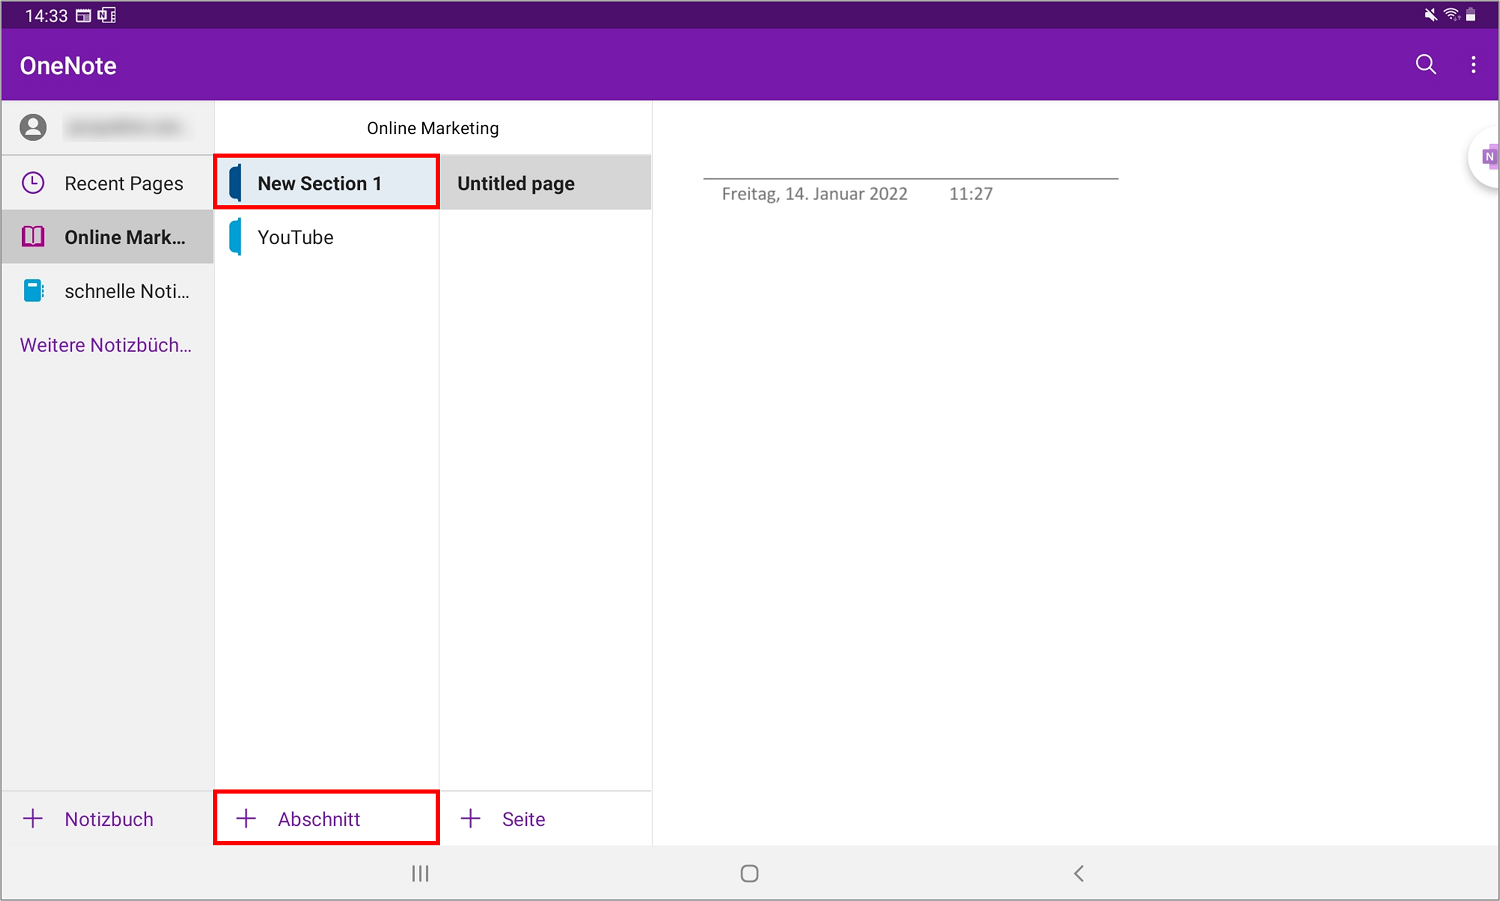The width and height of the screenshot is (1500, 901).
Task: Tap the Online Marketing notebook header
Action: (x=433, y=128)
